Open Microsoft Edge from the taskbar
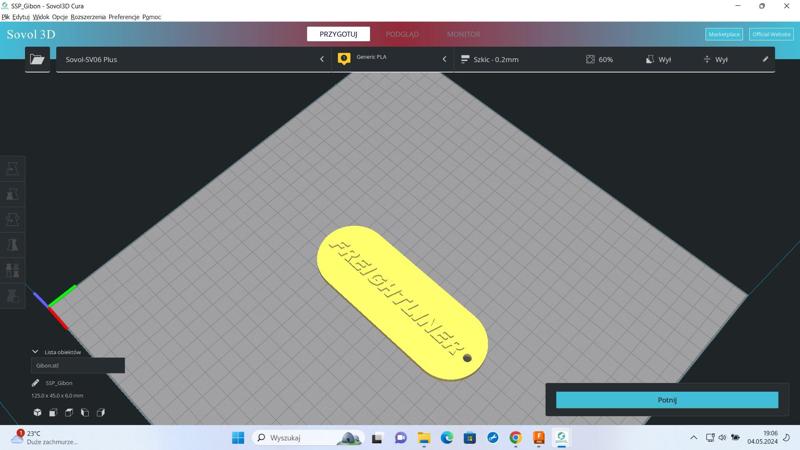Screen dimensions: 800x450 click(446, 438)
